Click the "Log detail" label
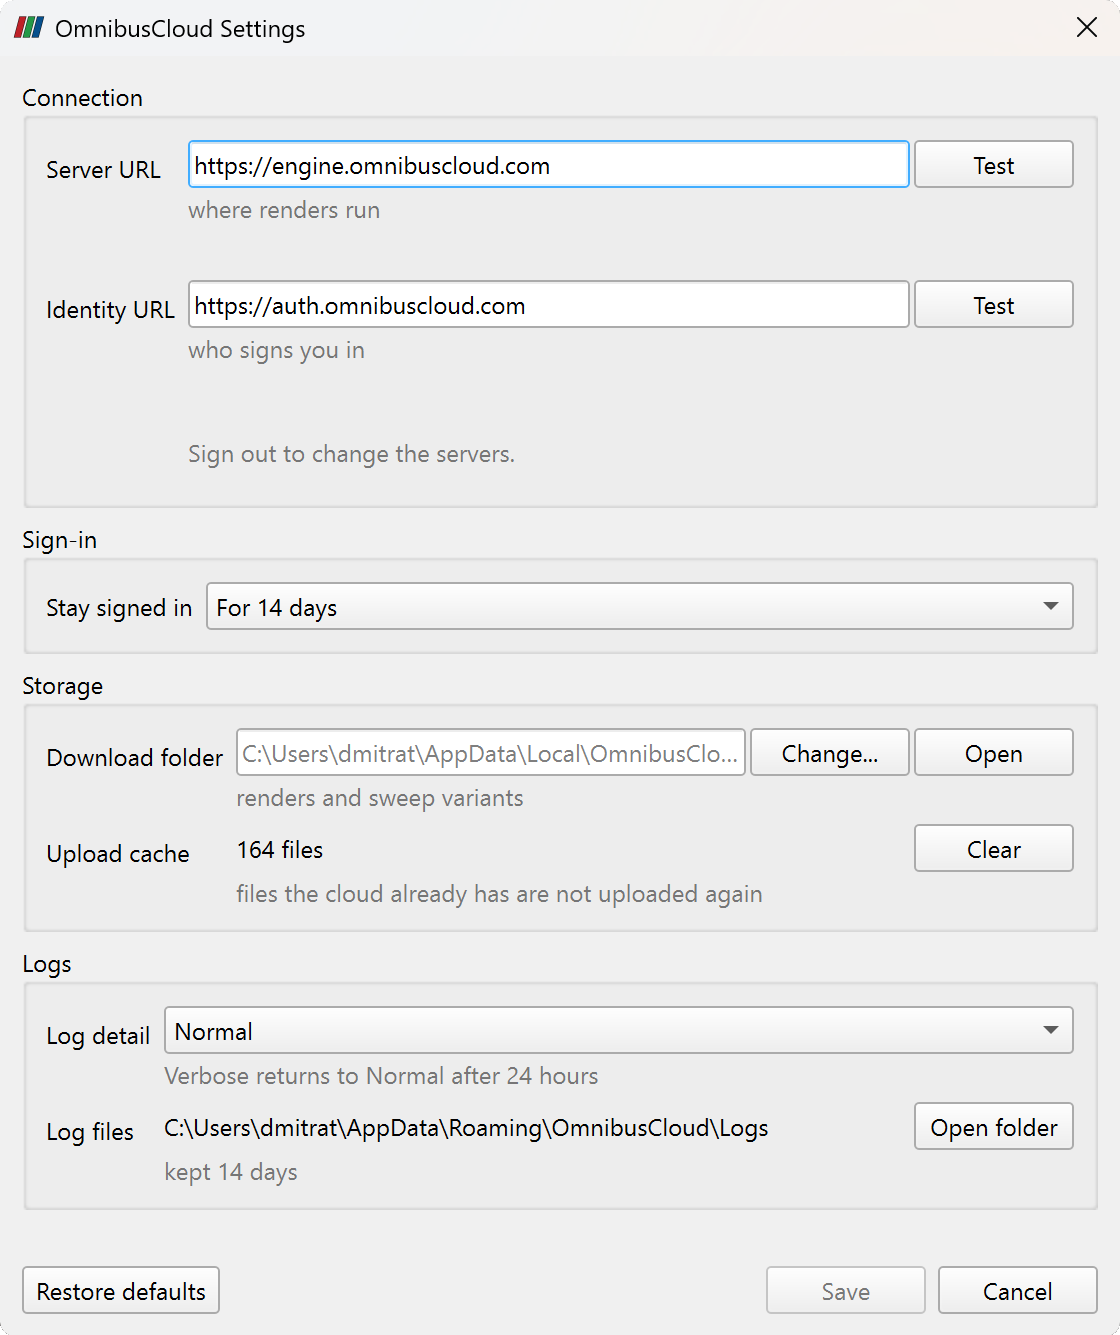1120x1335 pixels. 98,1036
